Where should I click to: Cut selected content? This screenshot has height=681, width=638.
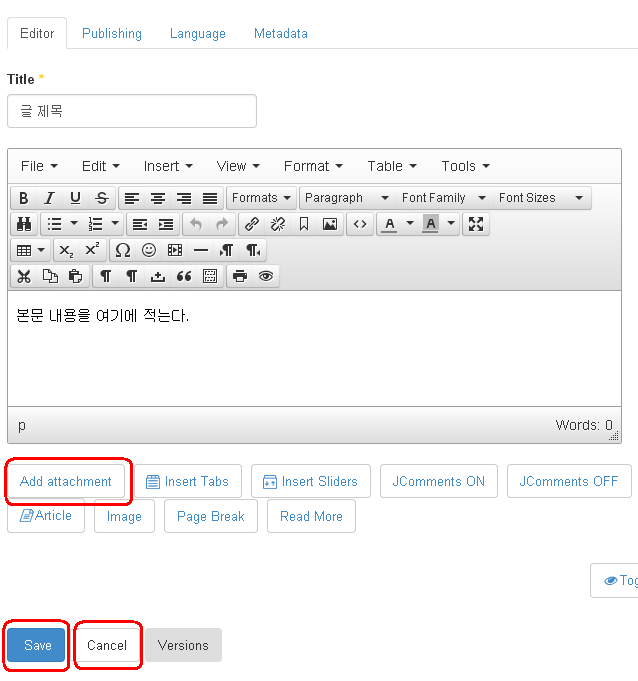pos(24,276)
